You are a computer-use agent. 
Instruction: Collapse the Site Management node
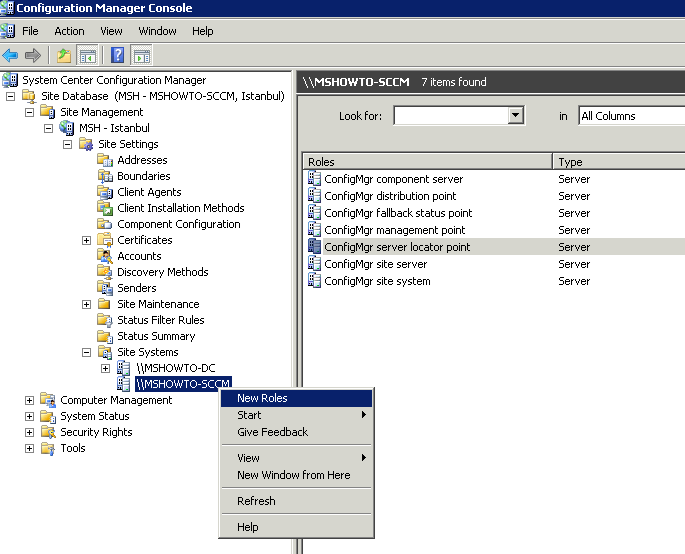tap(29, 112)
